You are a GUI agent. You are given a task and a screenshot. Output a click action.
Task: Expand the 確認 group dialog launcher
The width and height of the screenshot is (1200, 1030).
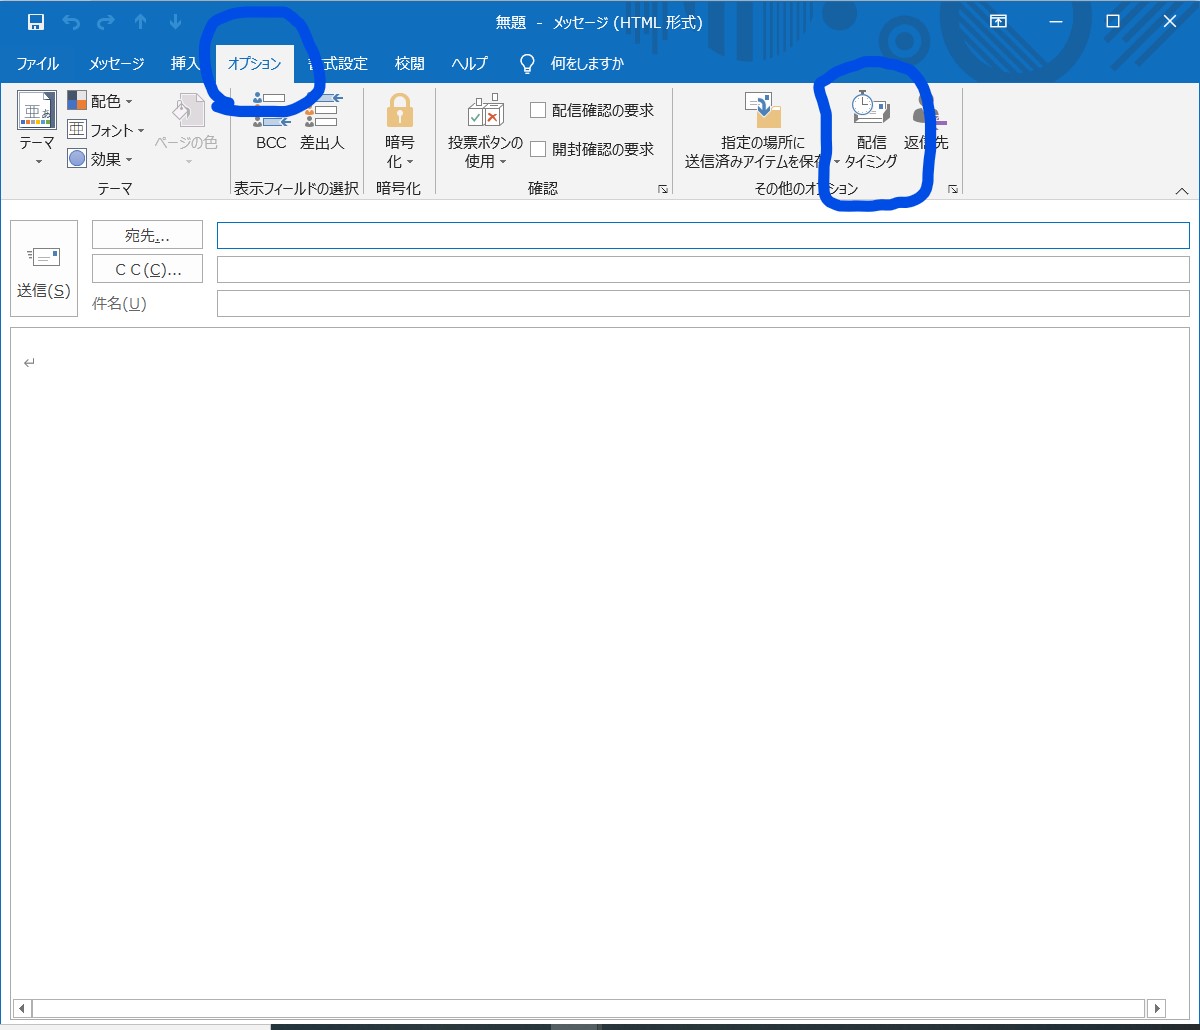pos(662,189)
